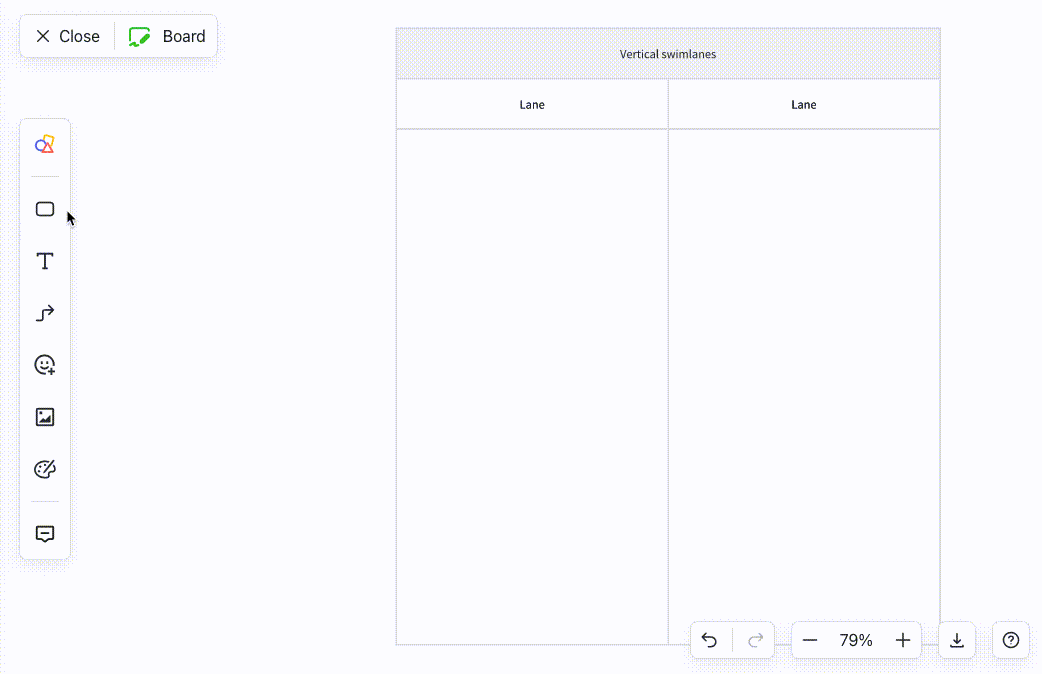The width and height of the screenshot is (1042, 674).
Task: Undo the last action
Action: pos(710,640)
